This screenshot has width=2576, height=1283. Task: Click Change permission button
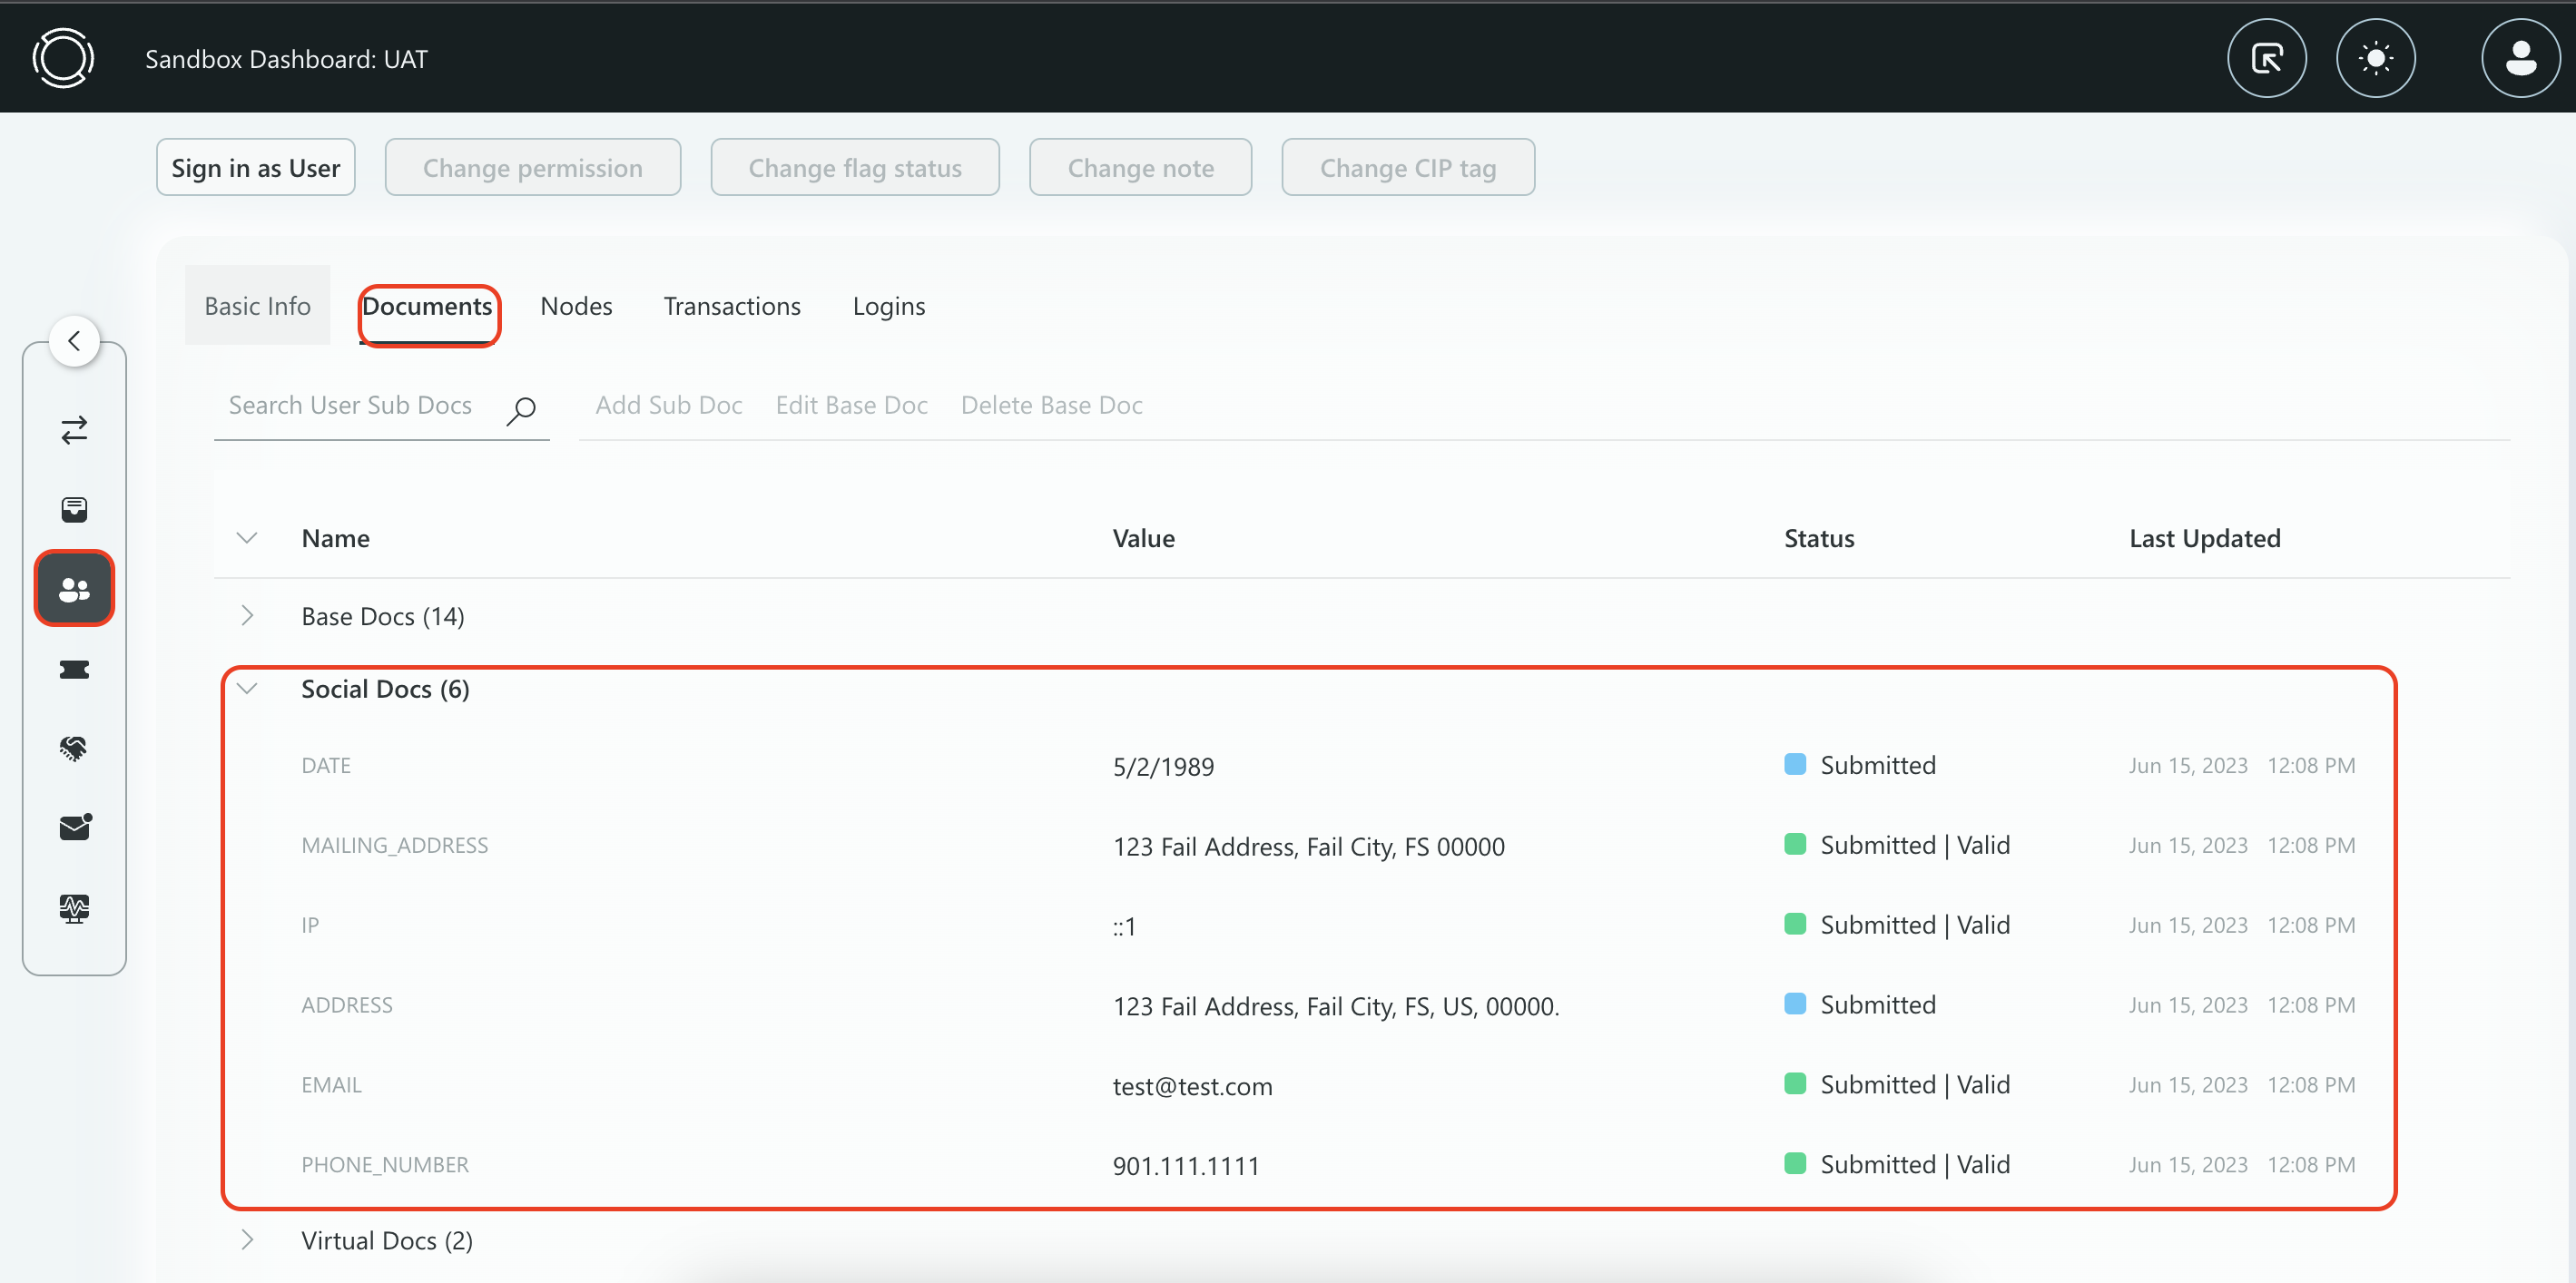[532, 167]
